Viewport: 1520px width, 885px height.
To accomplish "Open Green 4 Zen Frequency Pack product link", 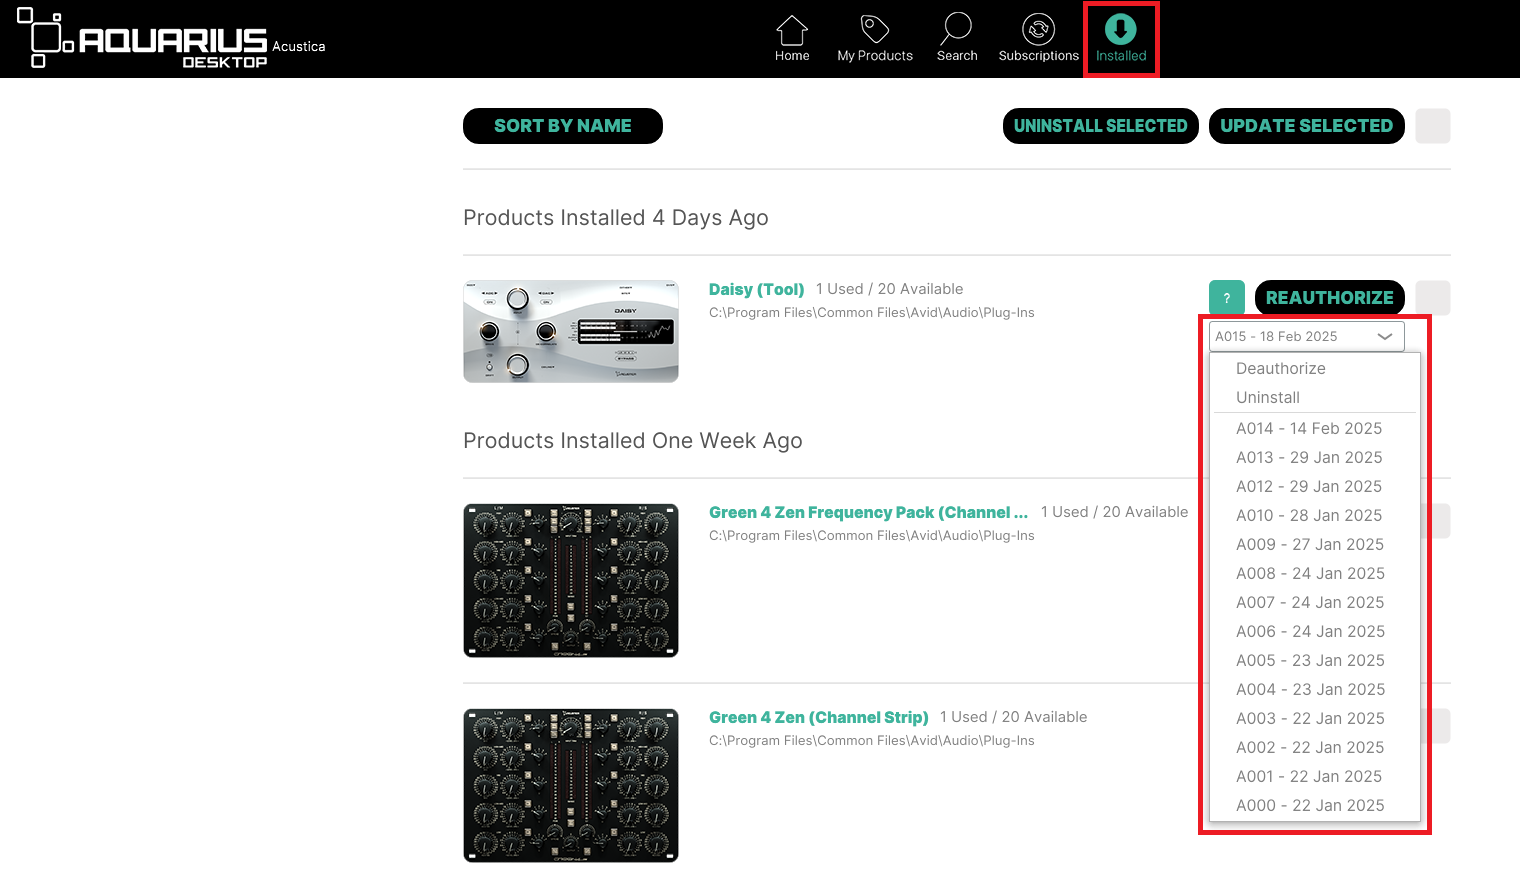I will pyautogui.click(x=868, y=512).
